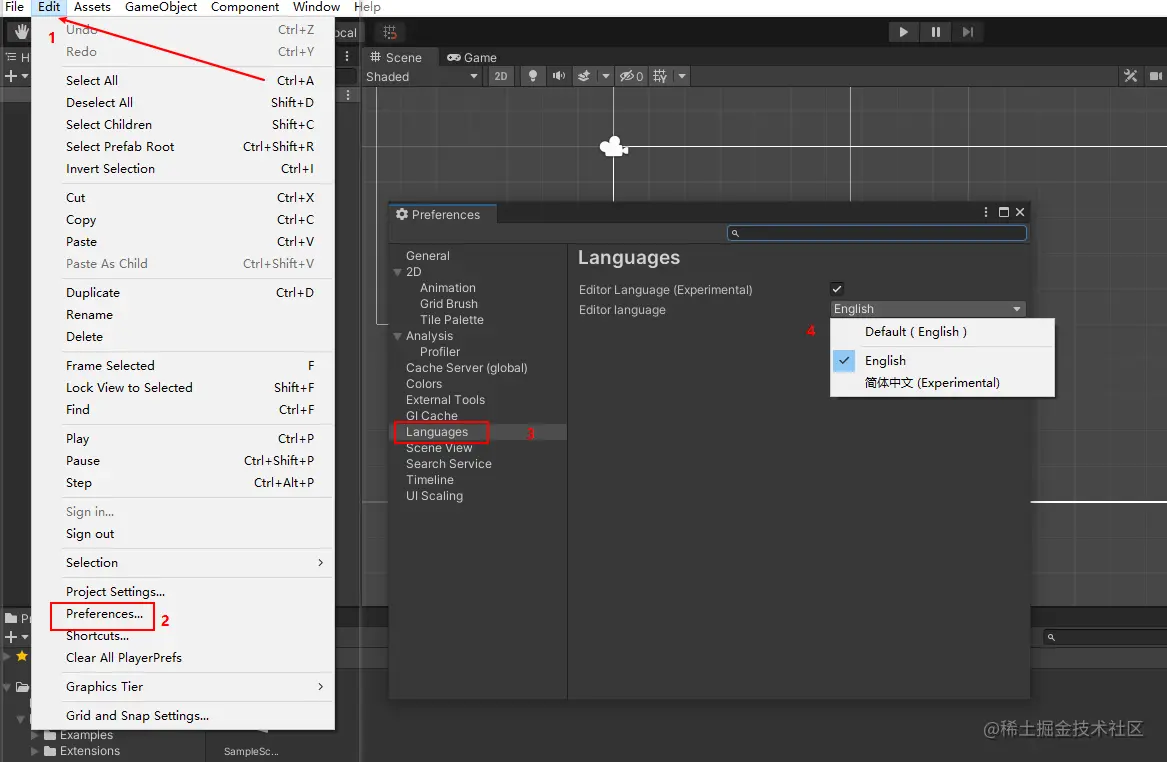Toggle 2D view mode
Screen dimensions: 1167x762
(501, 76)
